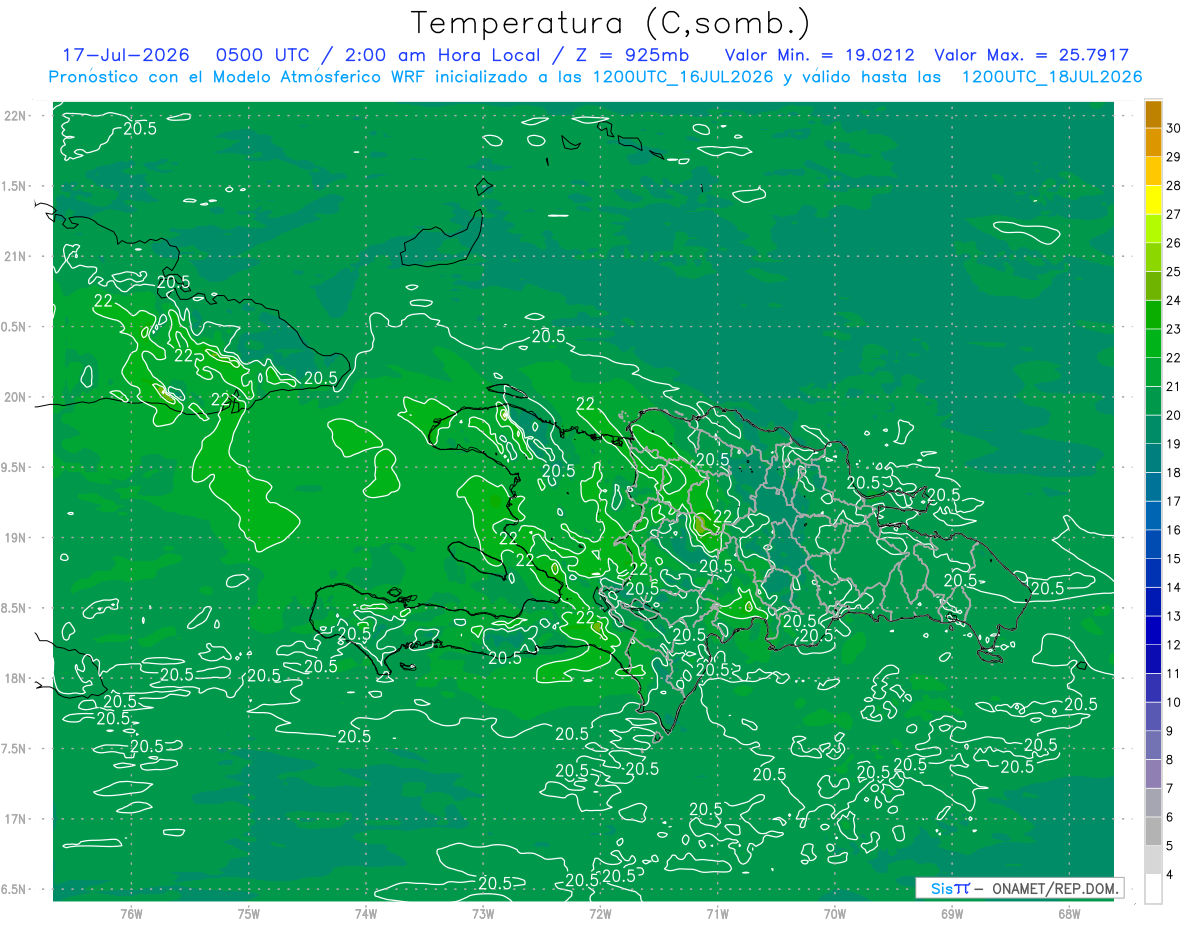
Task: Select the orange colorbar swatch between 29 and 30
Action: (1153, 143)
